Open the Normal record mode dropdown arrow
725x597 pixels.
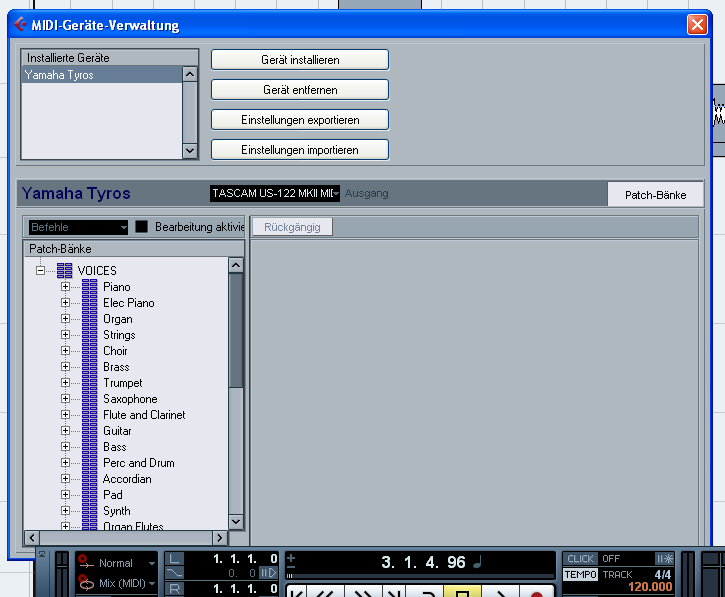pyautogui.click(x=152, y=563)
